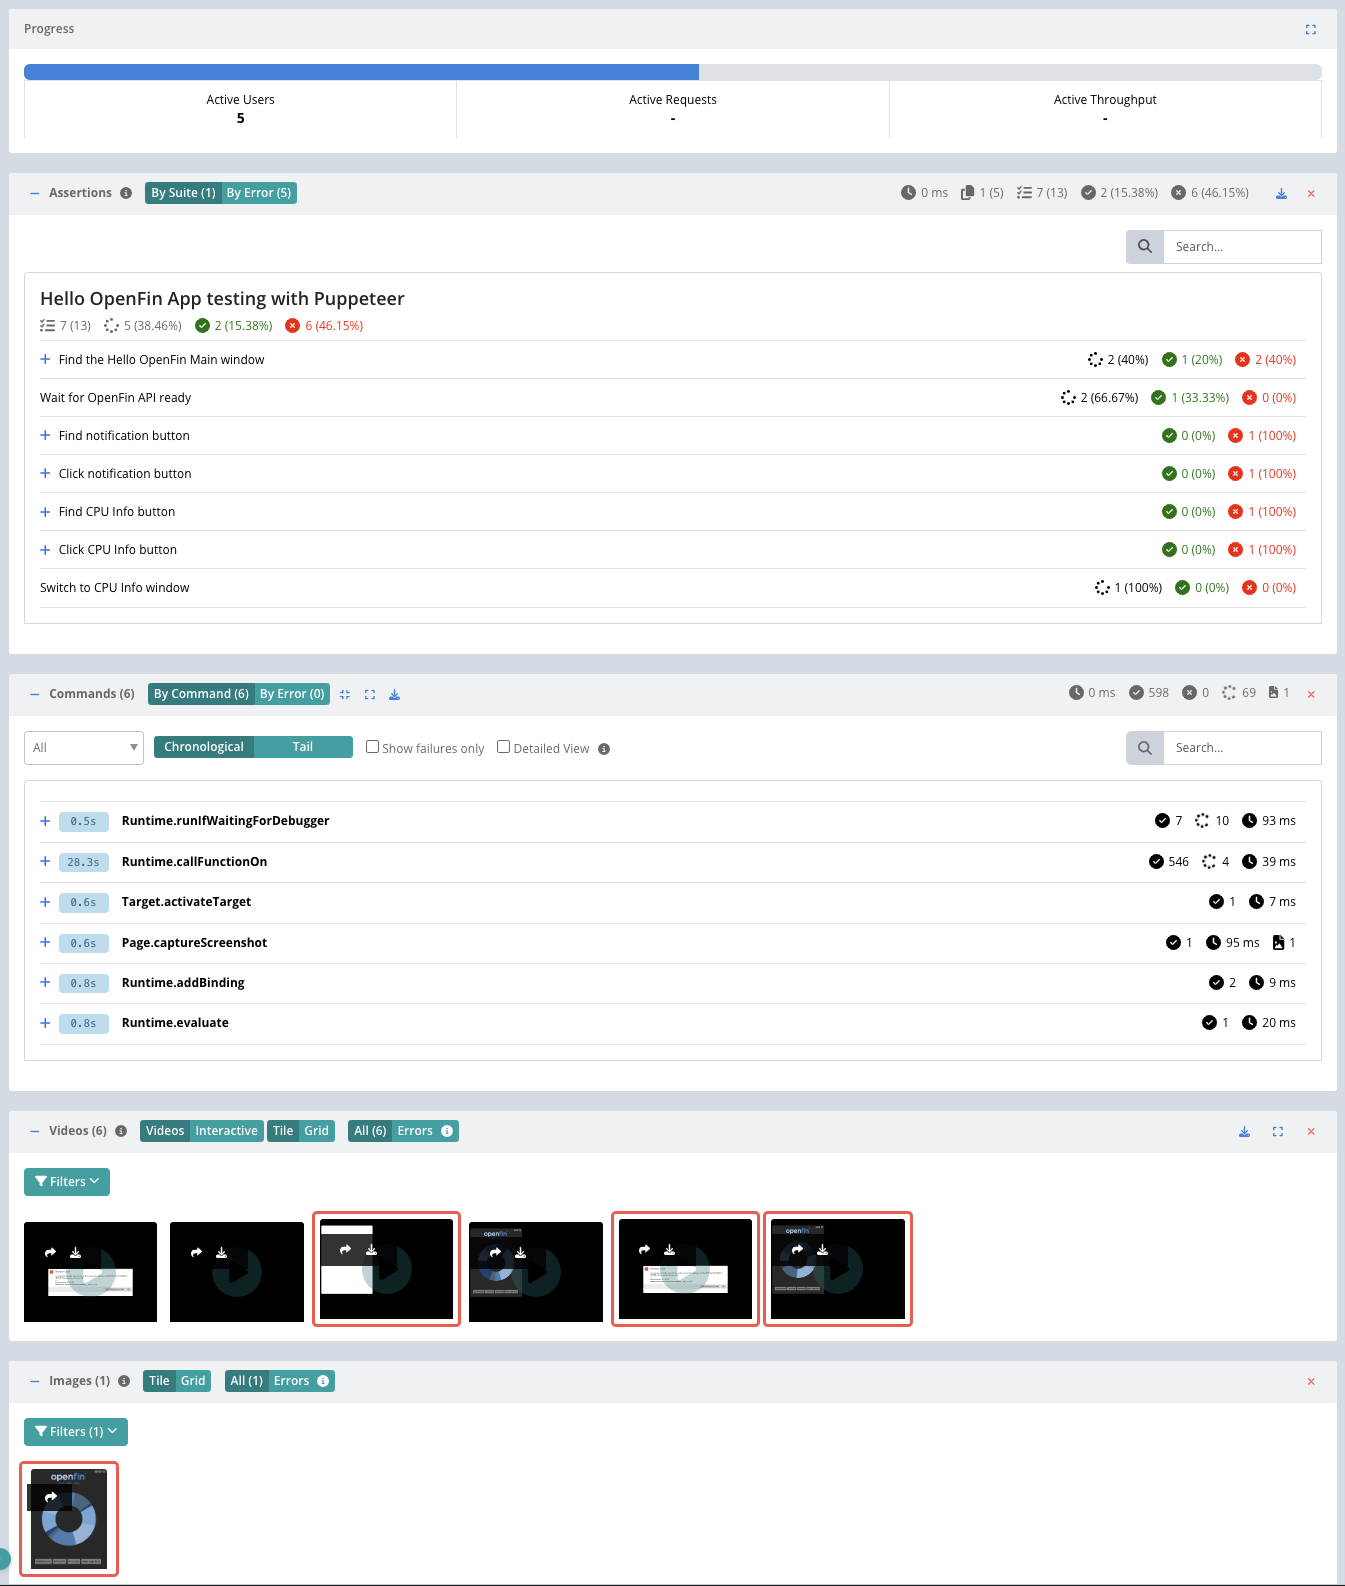This screenshot has width=1345, height=1586.
Task: Show only Errors in Images
Action: click(x=292, y=1381)
